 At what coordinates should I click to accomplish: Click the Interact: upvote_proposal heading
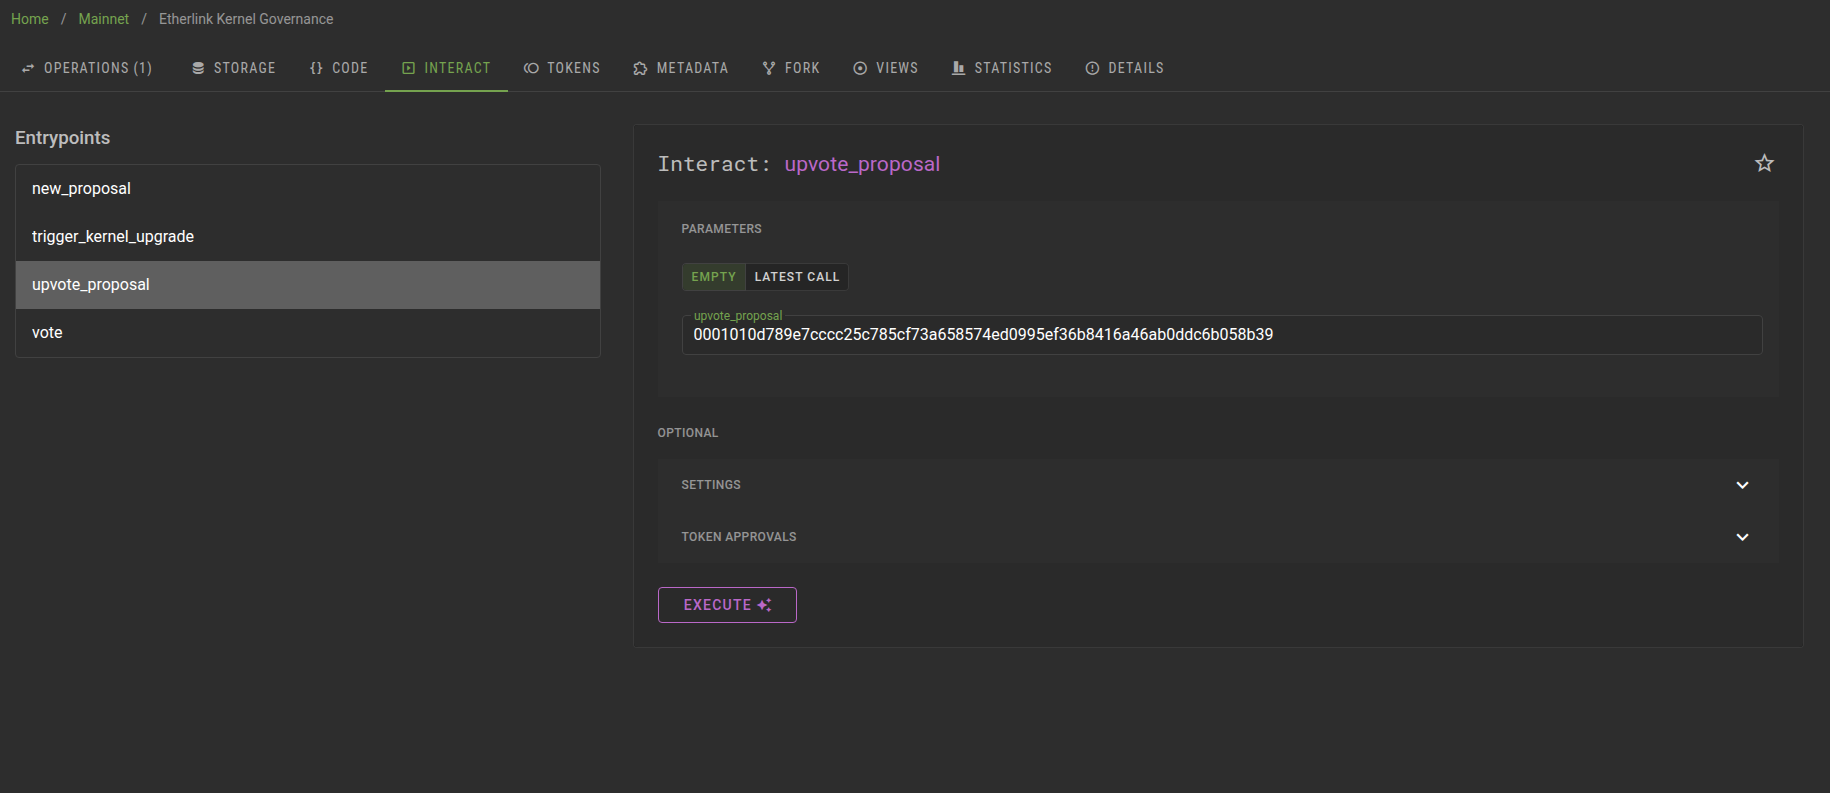point(799,164)
